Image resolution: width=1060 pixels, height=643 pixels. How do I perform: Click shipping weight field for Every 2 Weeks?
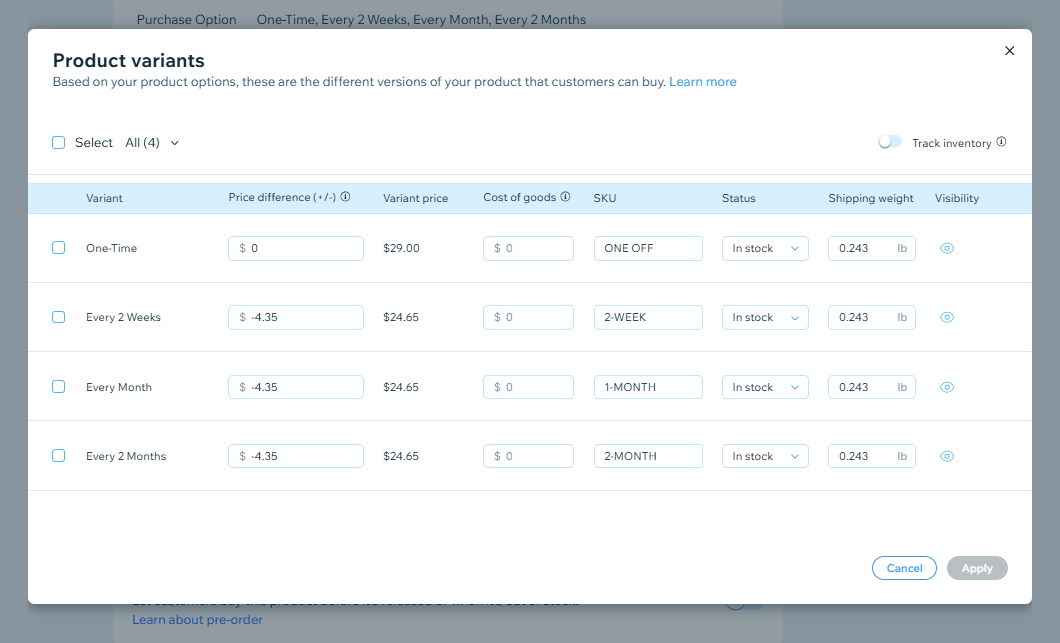pyautogui.click(x=872, y=317)
